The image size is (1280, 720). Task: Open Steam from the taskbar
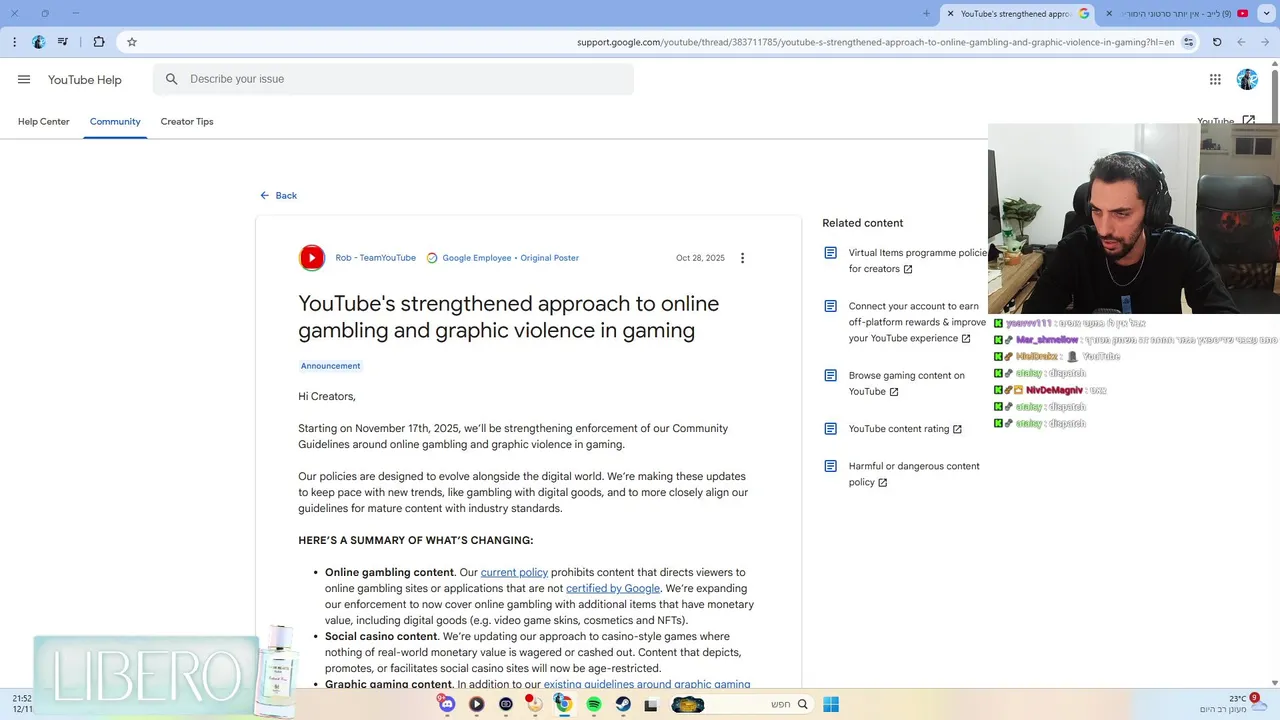tap(623, 704)
